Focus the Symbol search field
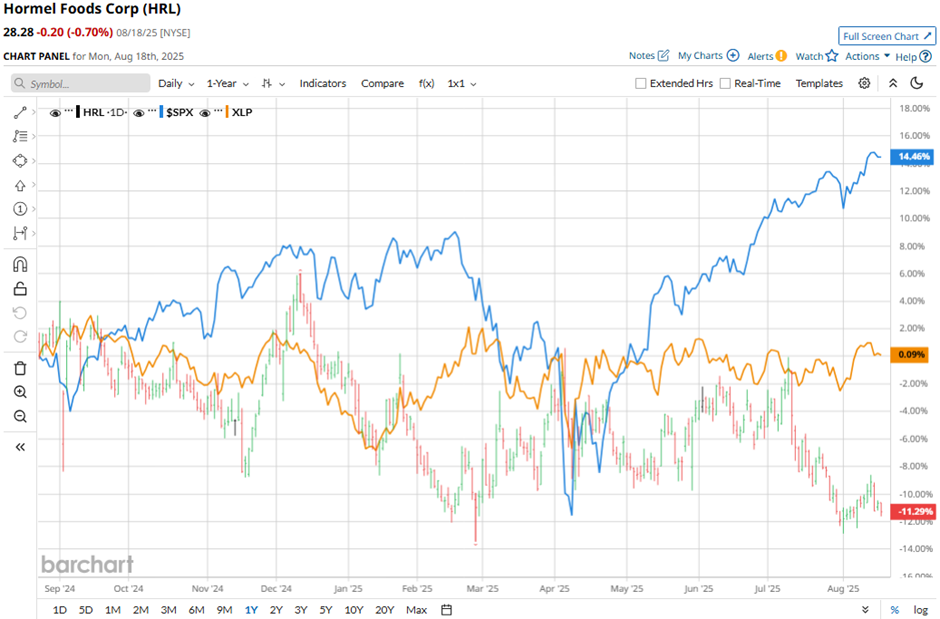 (80, 83)
